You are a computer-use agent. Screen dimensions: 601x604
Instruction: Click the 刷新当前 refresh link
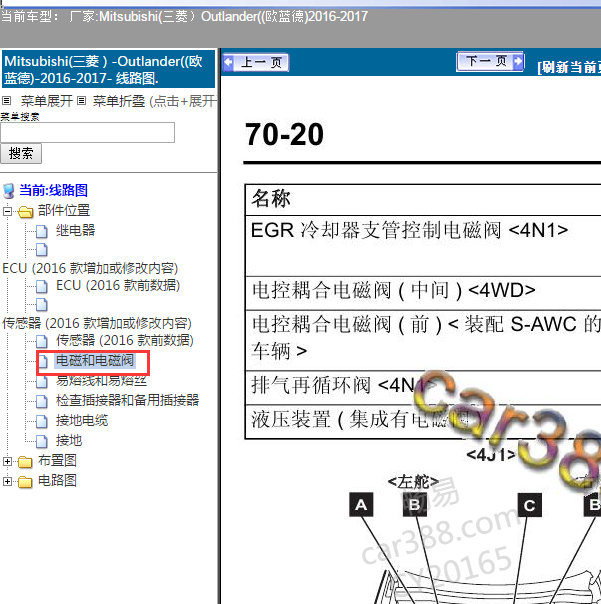(569, 67)
